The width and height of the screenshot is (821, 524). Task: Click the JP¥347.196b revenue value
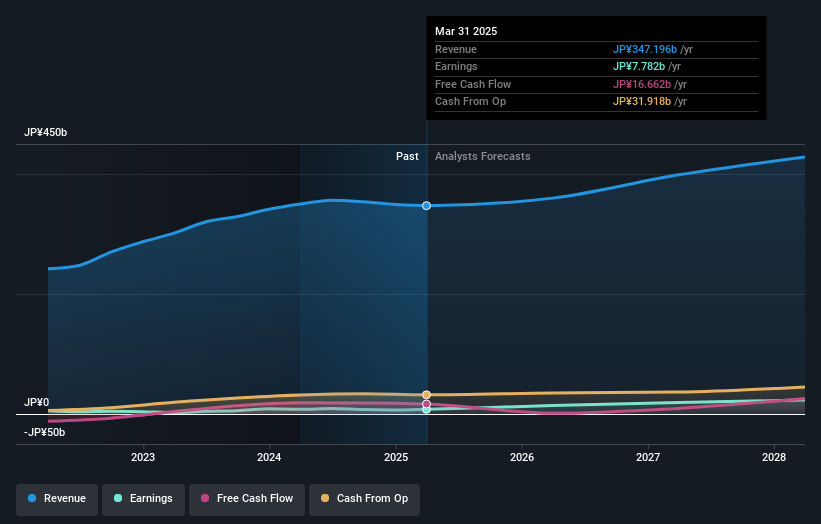645,49
